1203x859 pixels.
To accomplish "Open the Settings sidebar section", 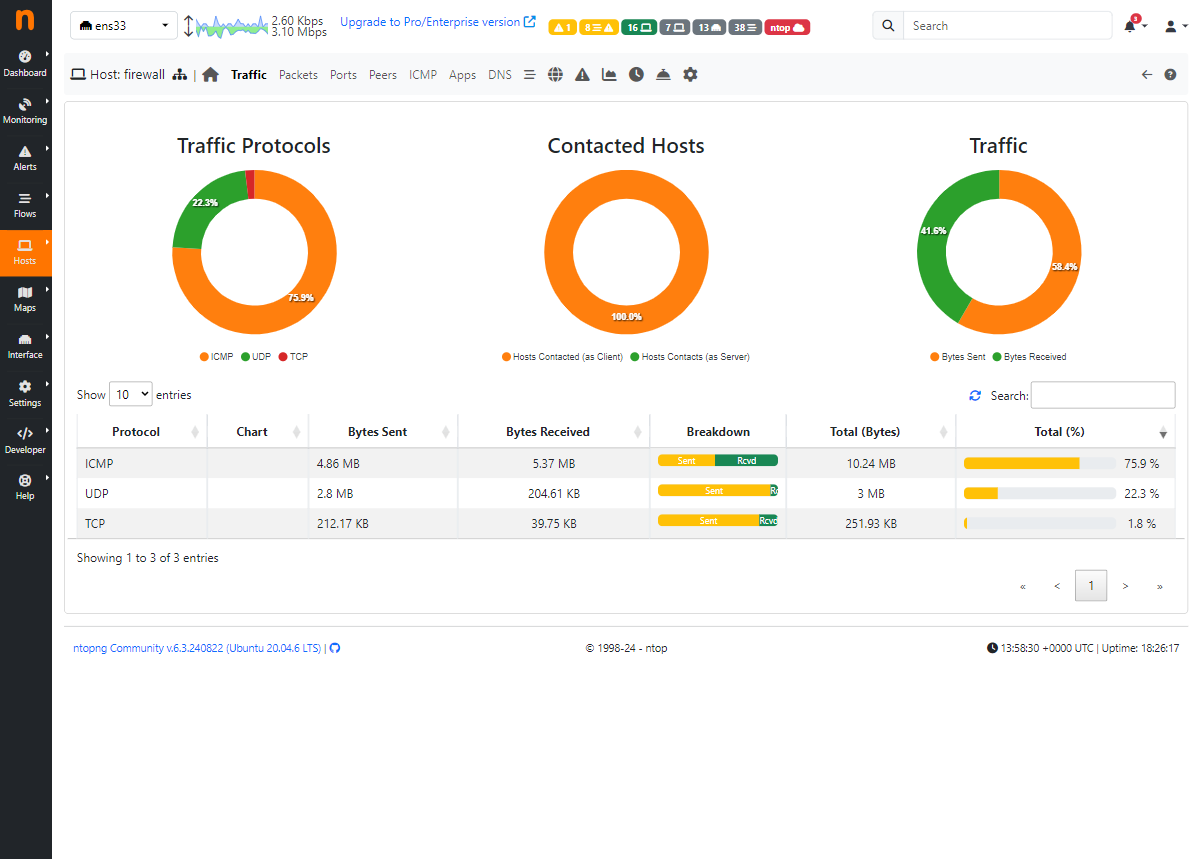I will pos(25,393).
